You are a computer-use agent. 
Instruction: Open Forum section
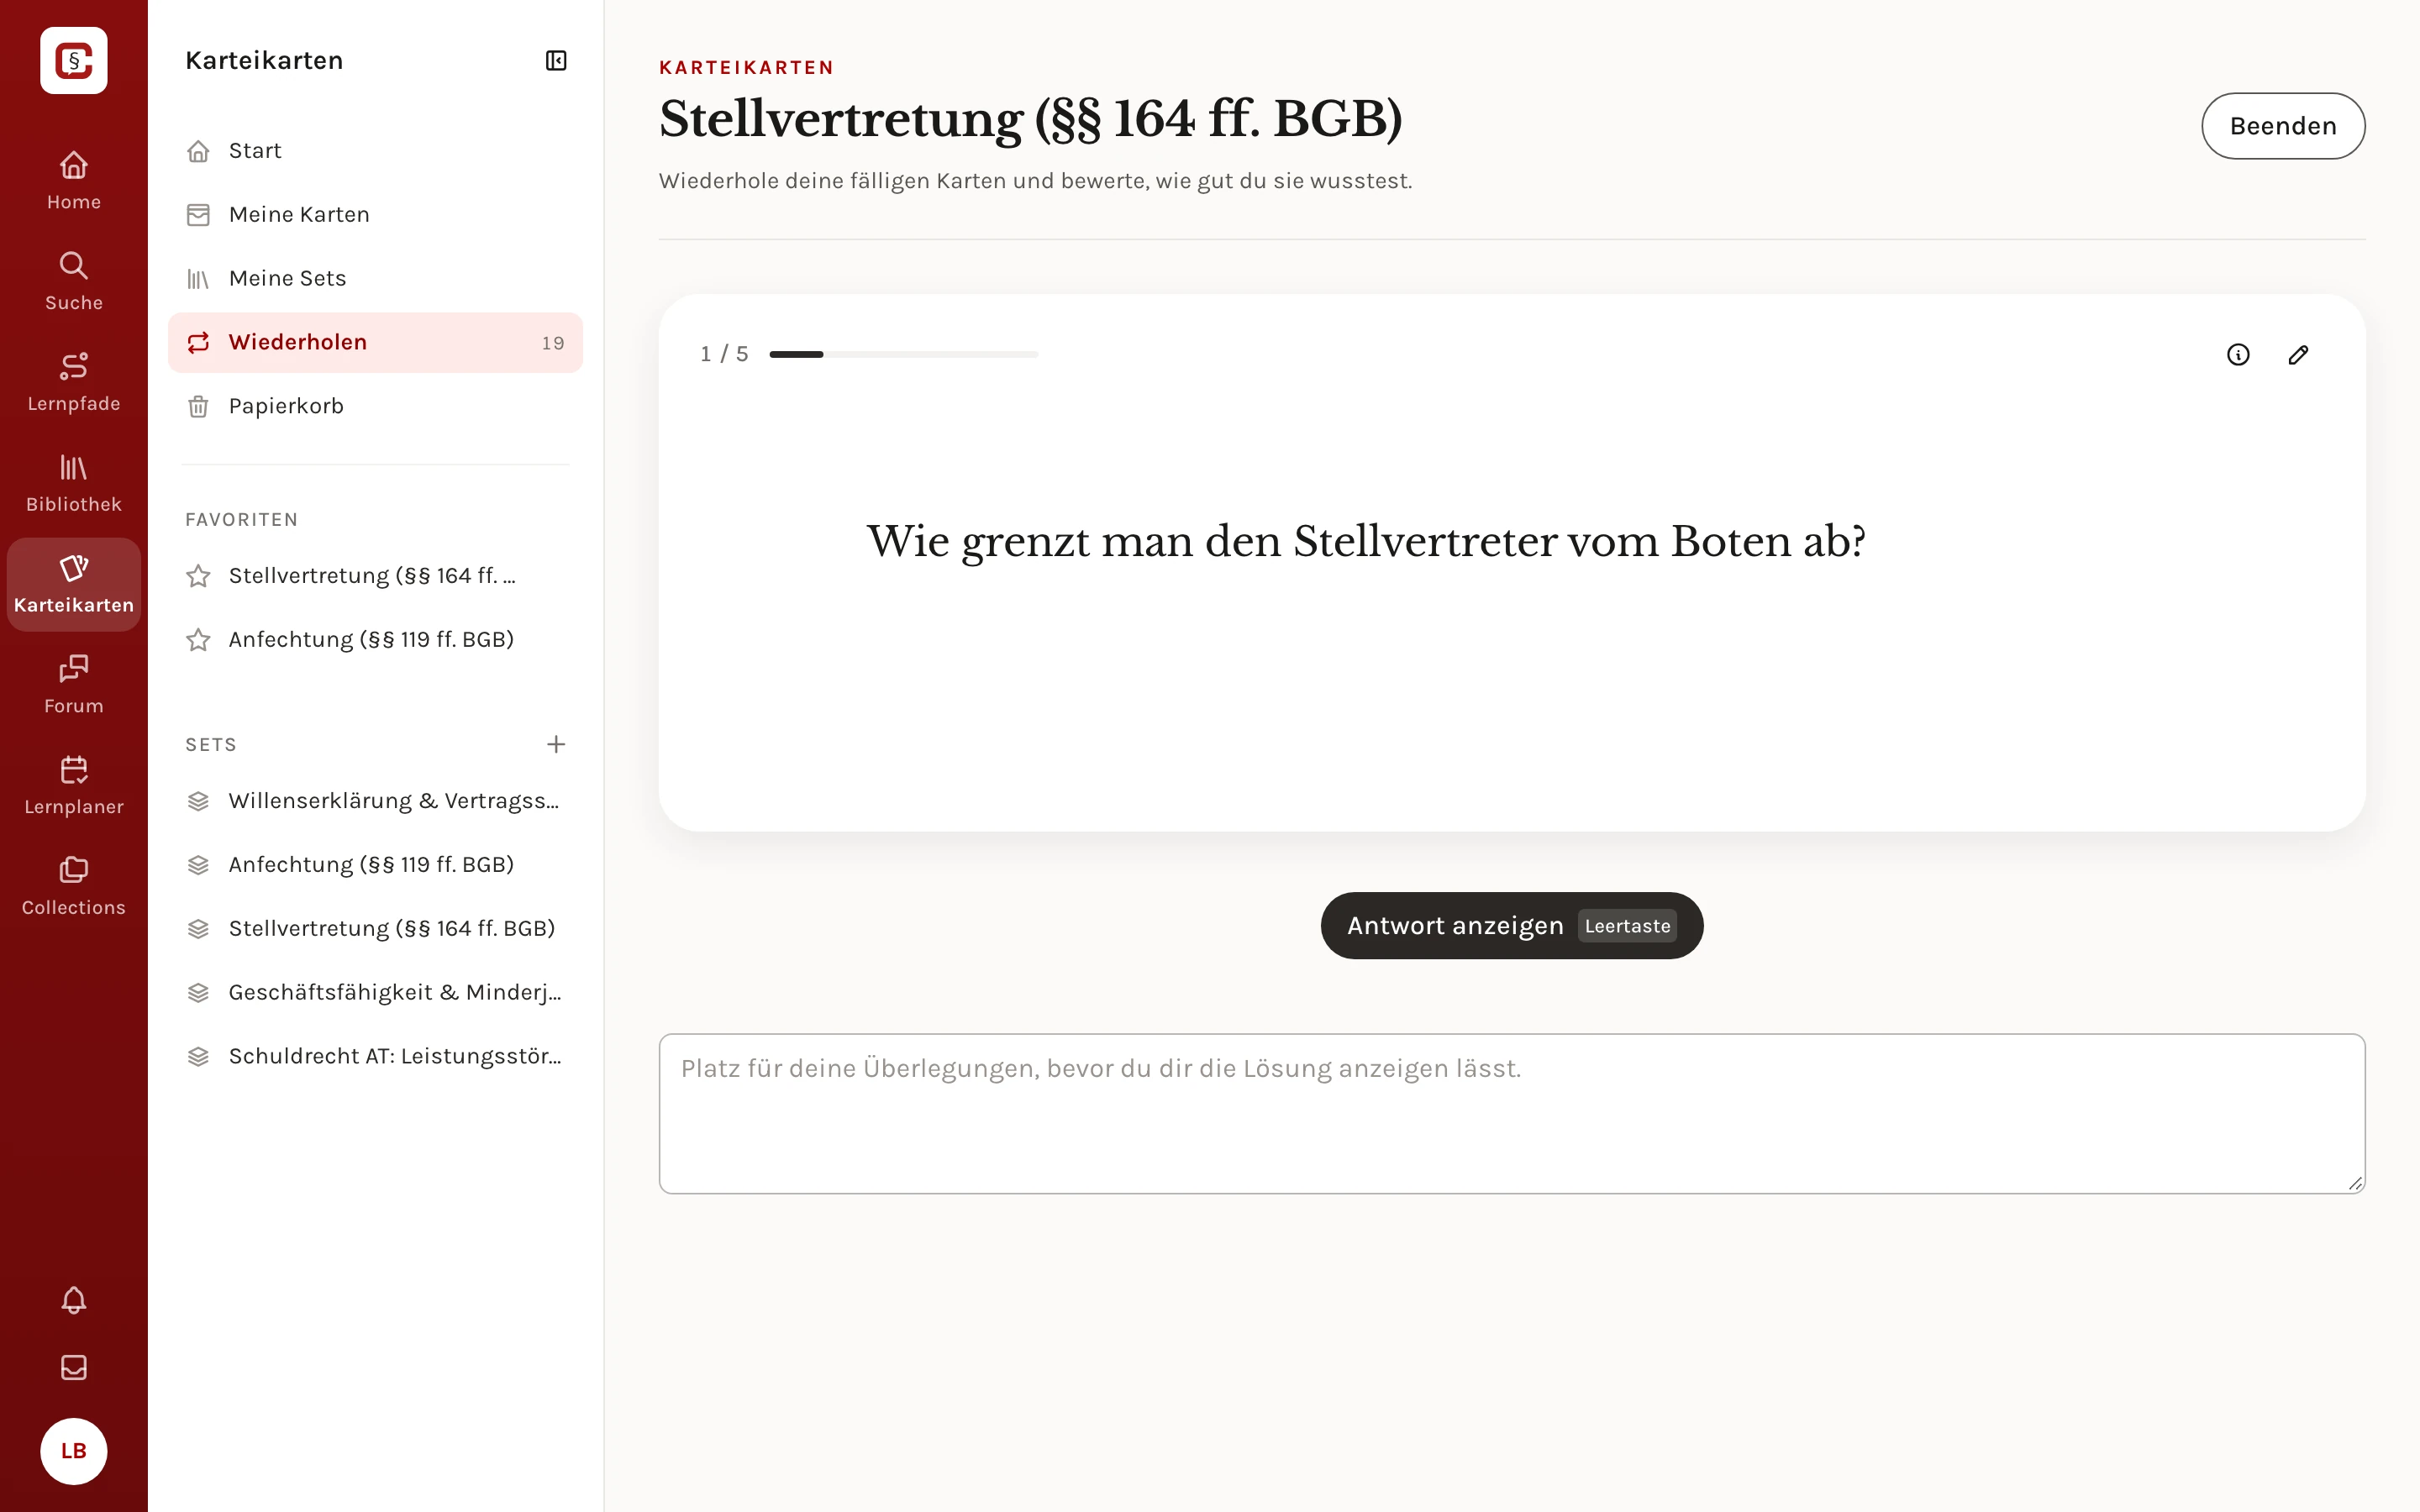point(74,685)
